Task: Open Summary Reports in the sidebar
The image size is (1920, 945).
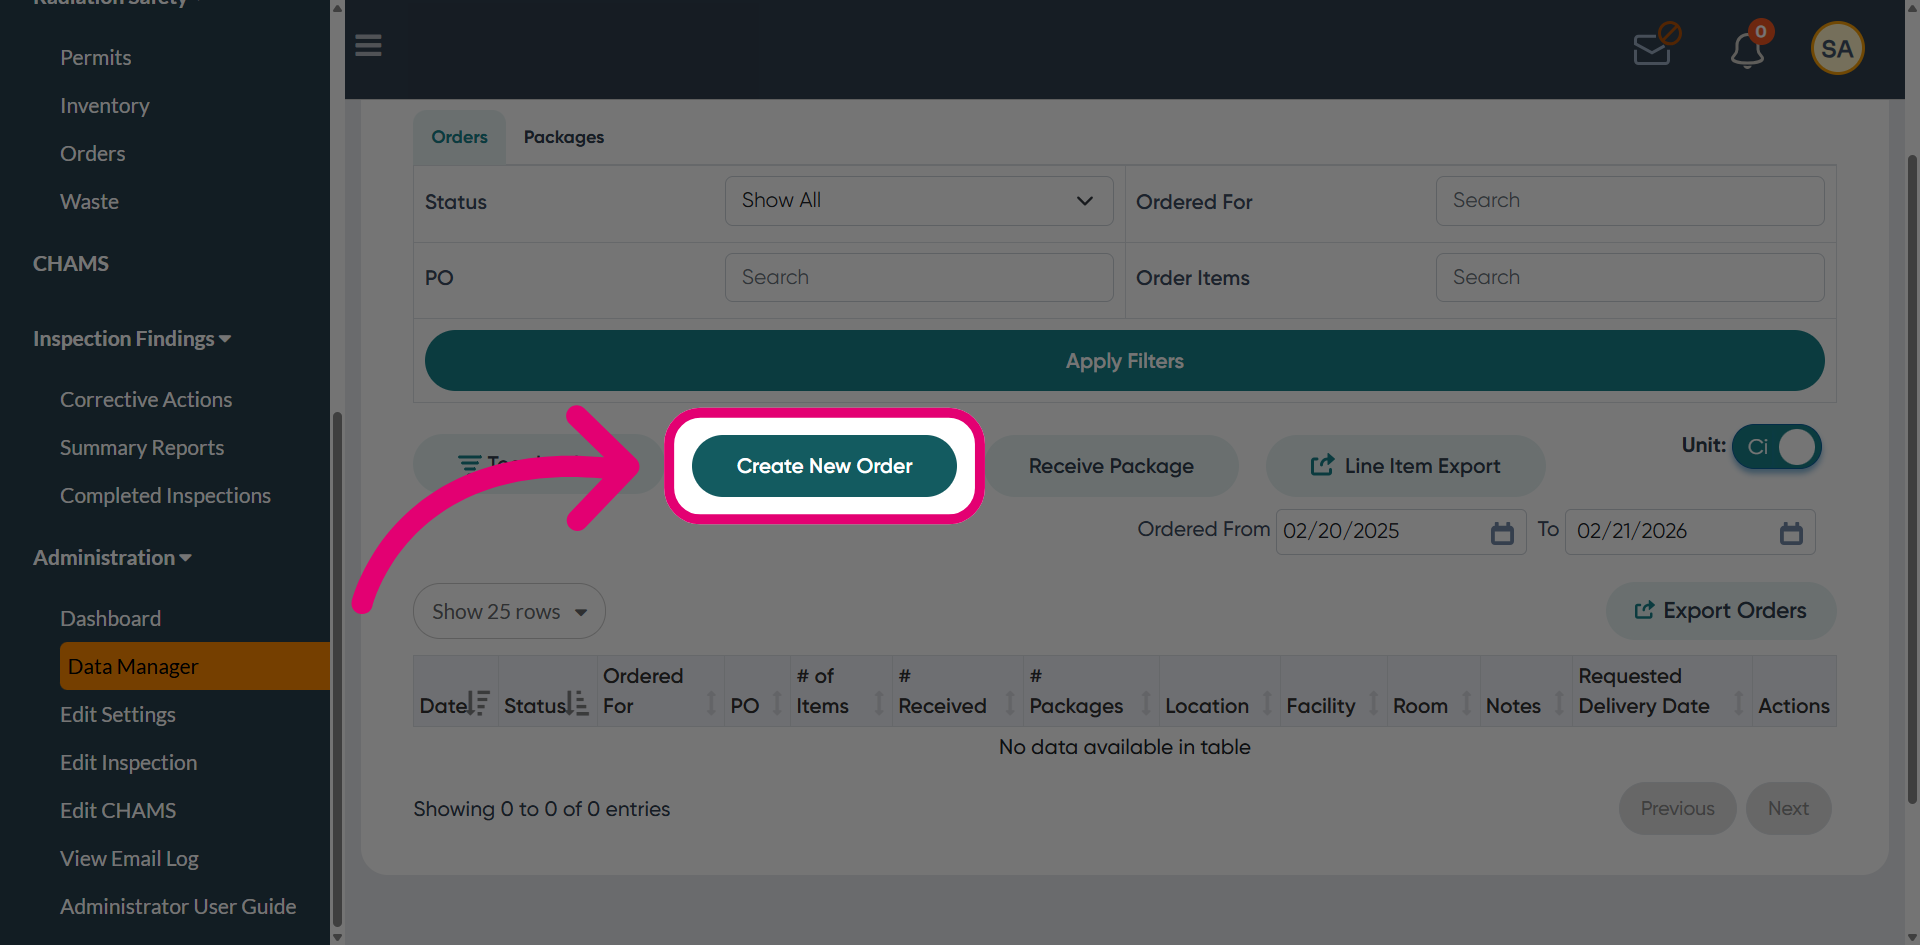Action: tap(142, 448)
